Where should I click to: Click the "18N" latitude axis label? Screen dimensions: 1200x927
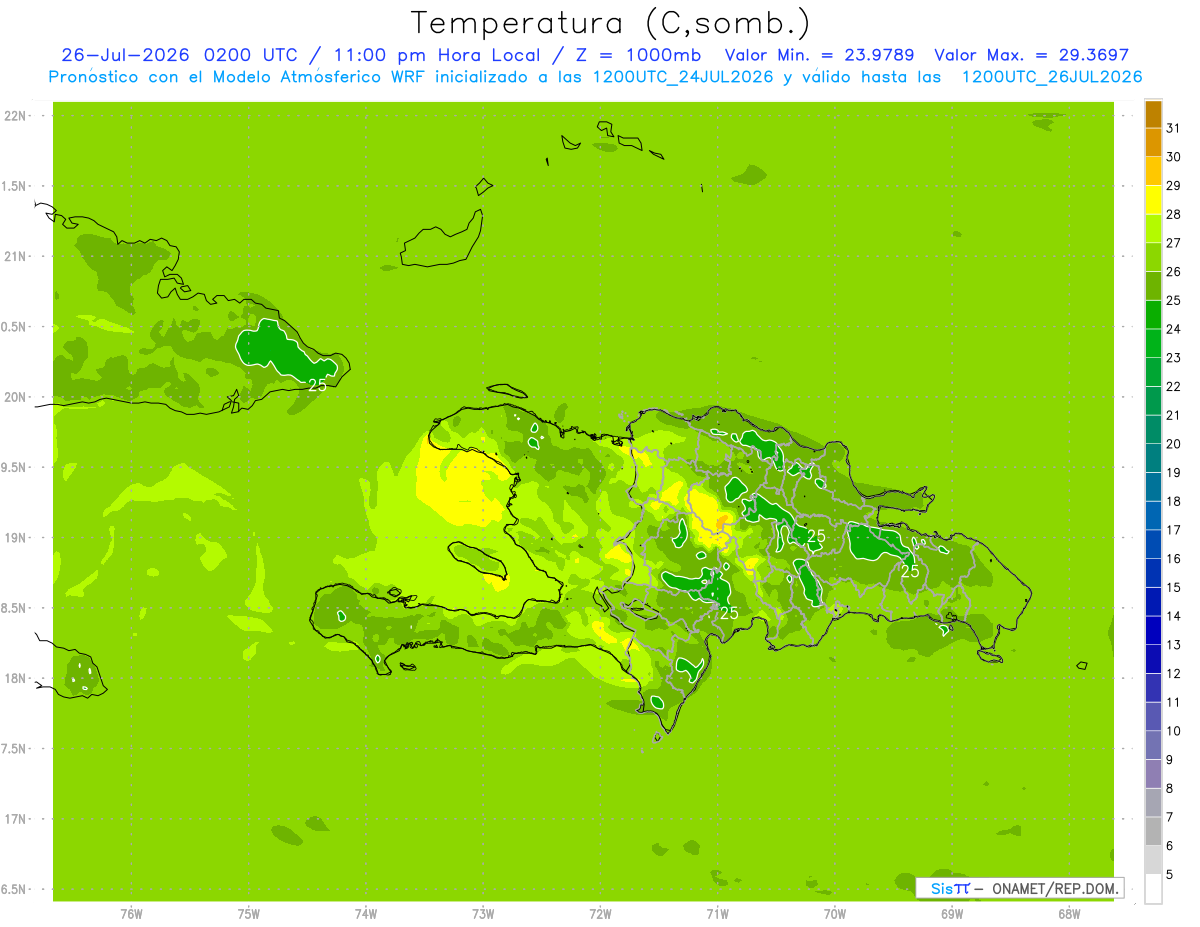click(x=16, y=678)
